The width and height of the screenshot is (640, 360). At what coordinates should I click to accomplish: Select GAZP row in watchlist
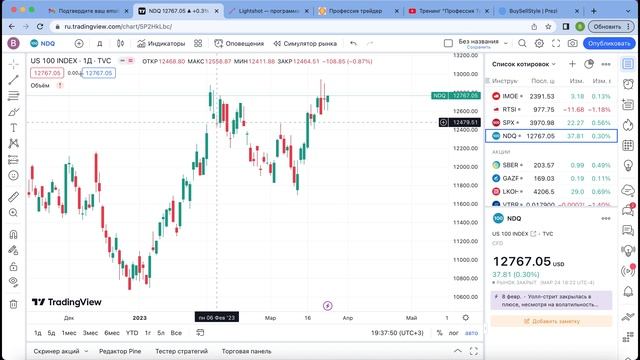(551, 178)
